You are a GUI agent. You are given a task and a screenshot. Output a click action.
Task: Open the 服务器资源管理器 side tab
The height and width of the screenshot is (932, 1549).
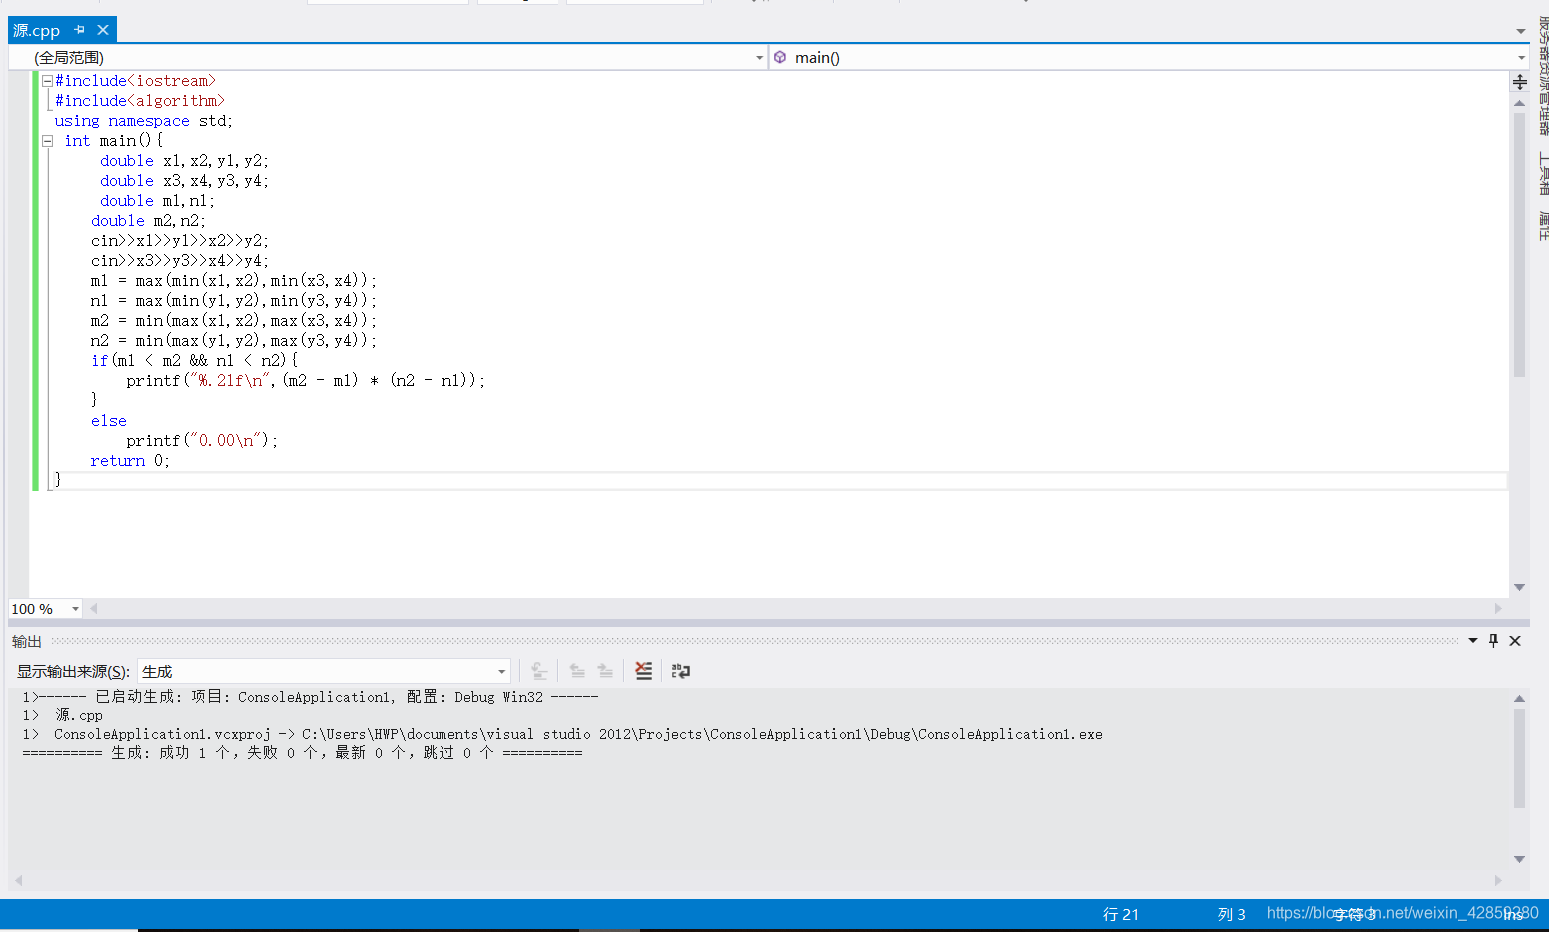[1542, 77]
